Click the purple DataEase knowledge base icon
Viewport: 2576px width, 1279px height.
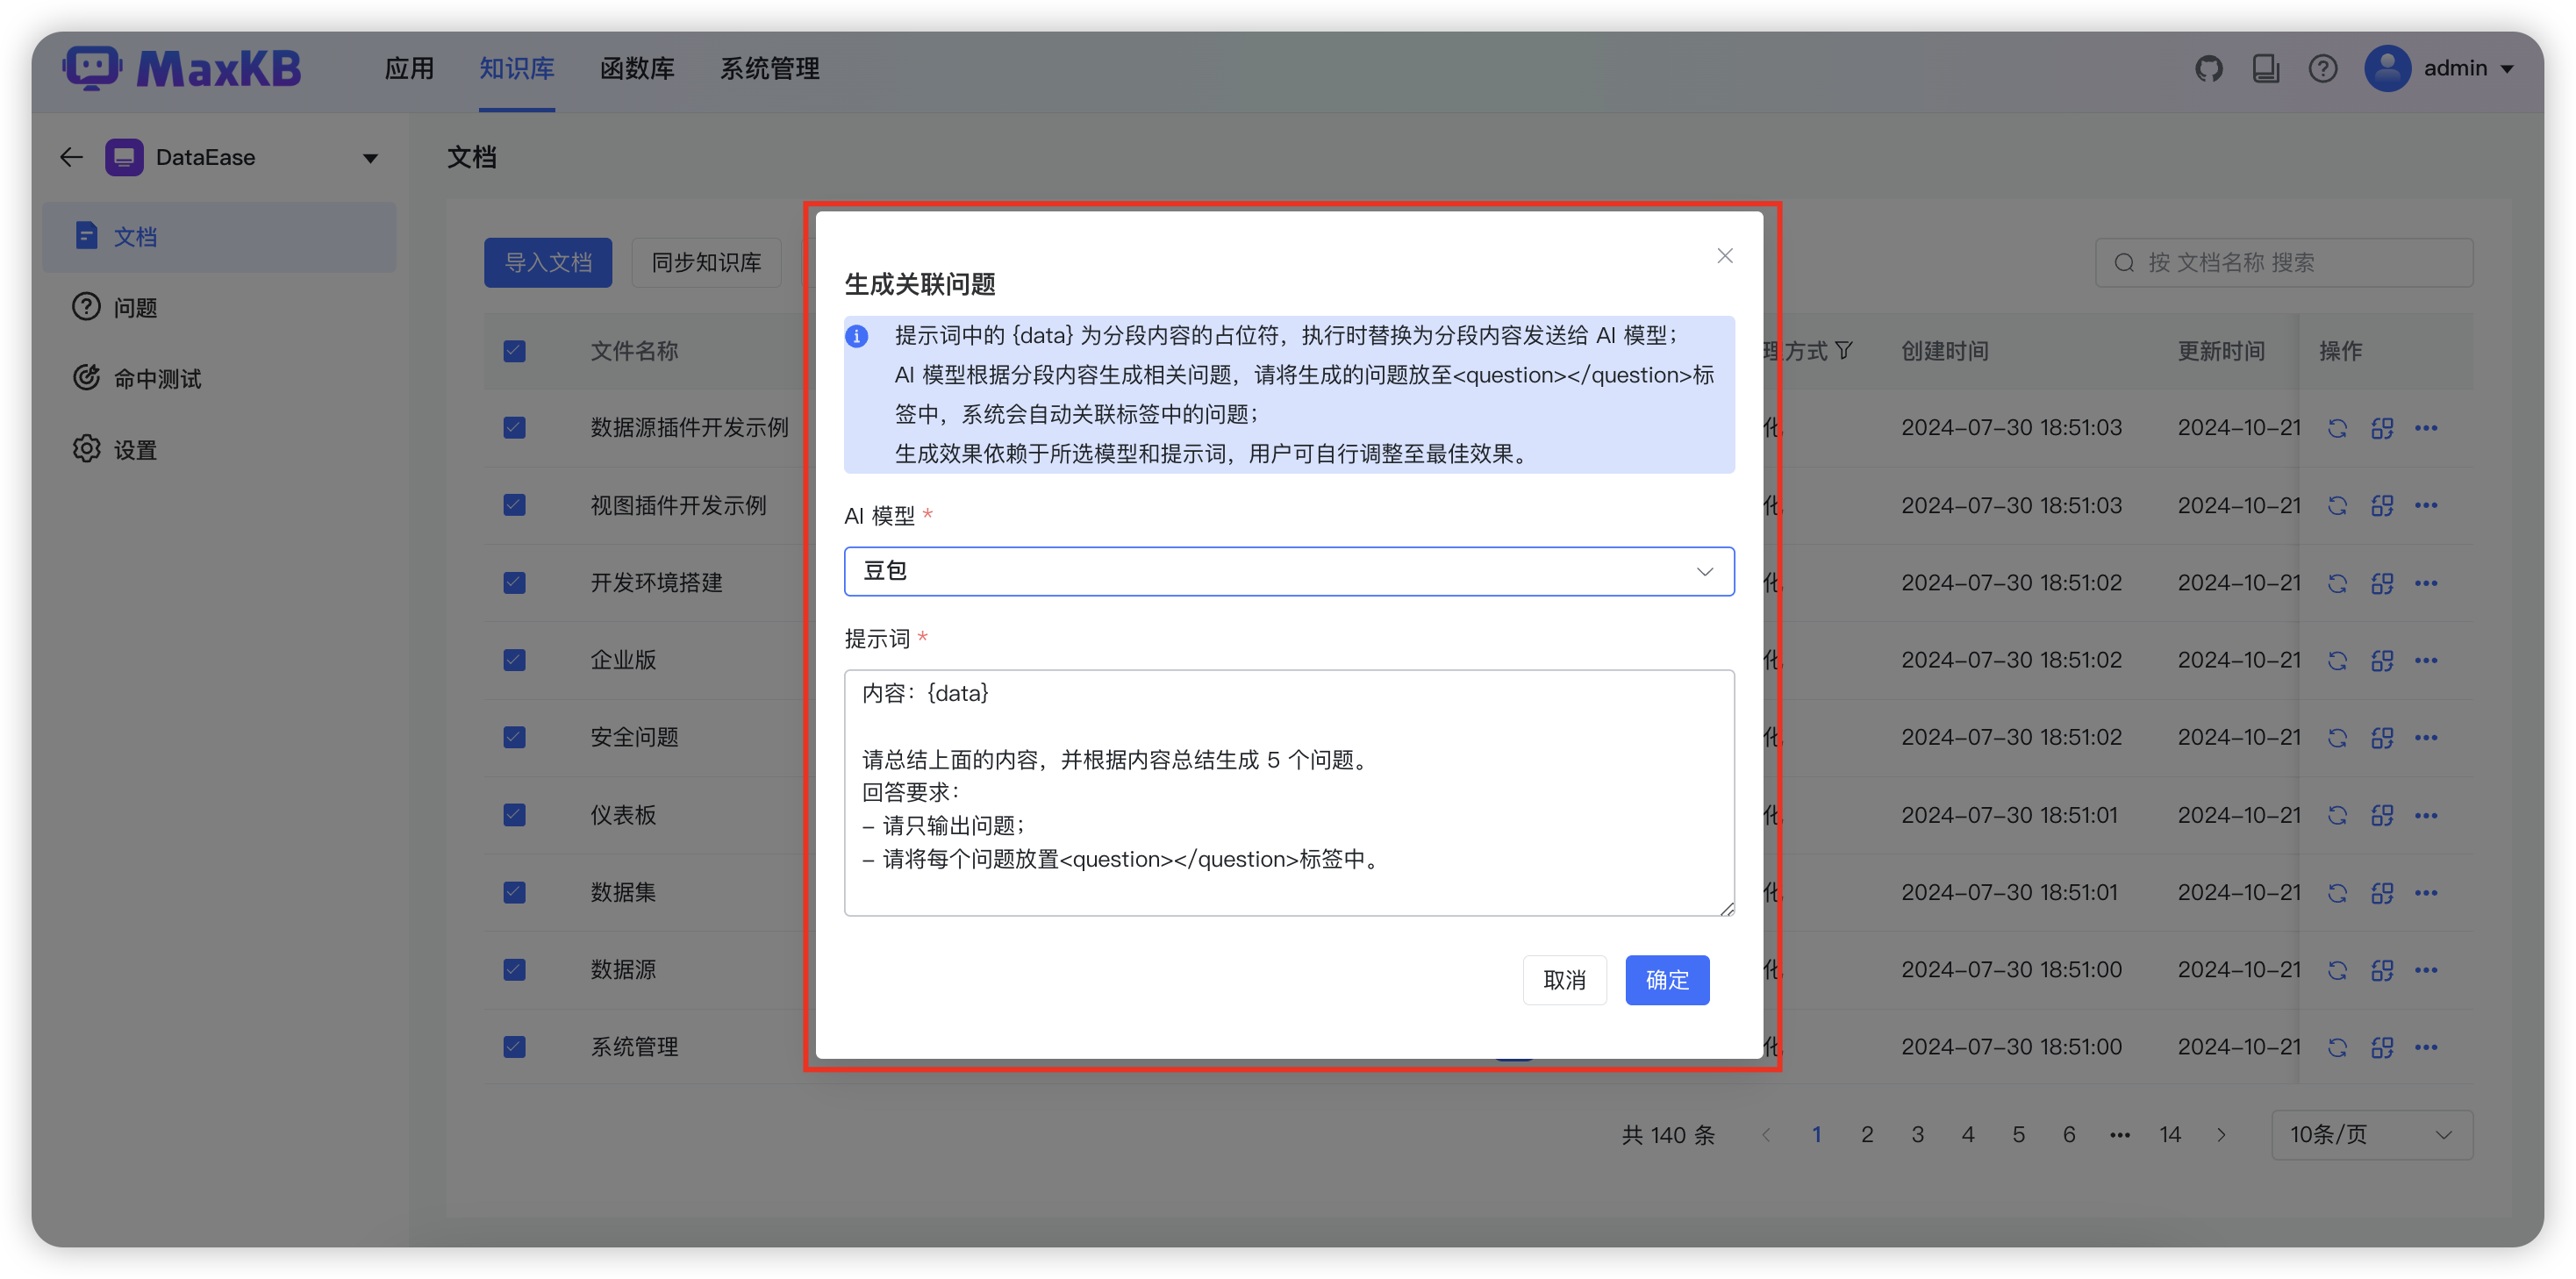[x=124, y=157]
